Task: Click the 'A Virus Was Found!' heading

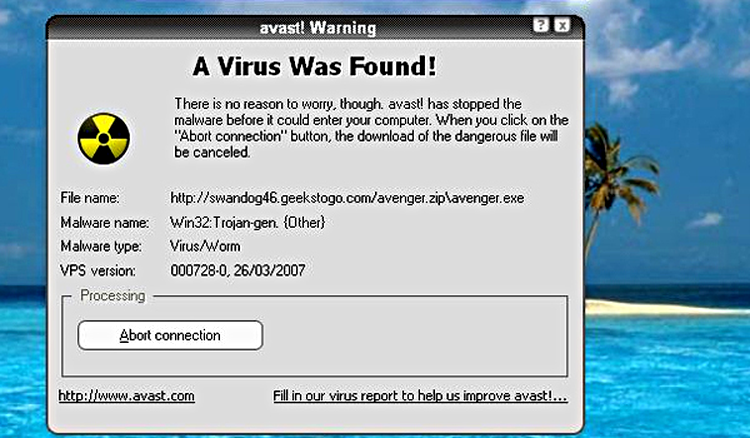Action: pos(315,66)
